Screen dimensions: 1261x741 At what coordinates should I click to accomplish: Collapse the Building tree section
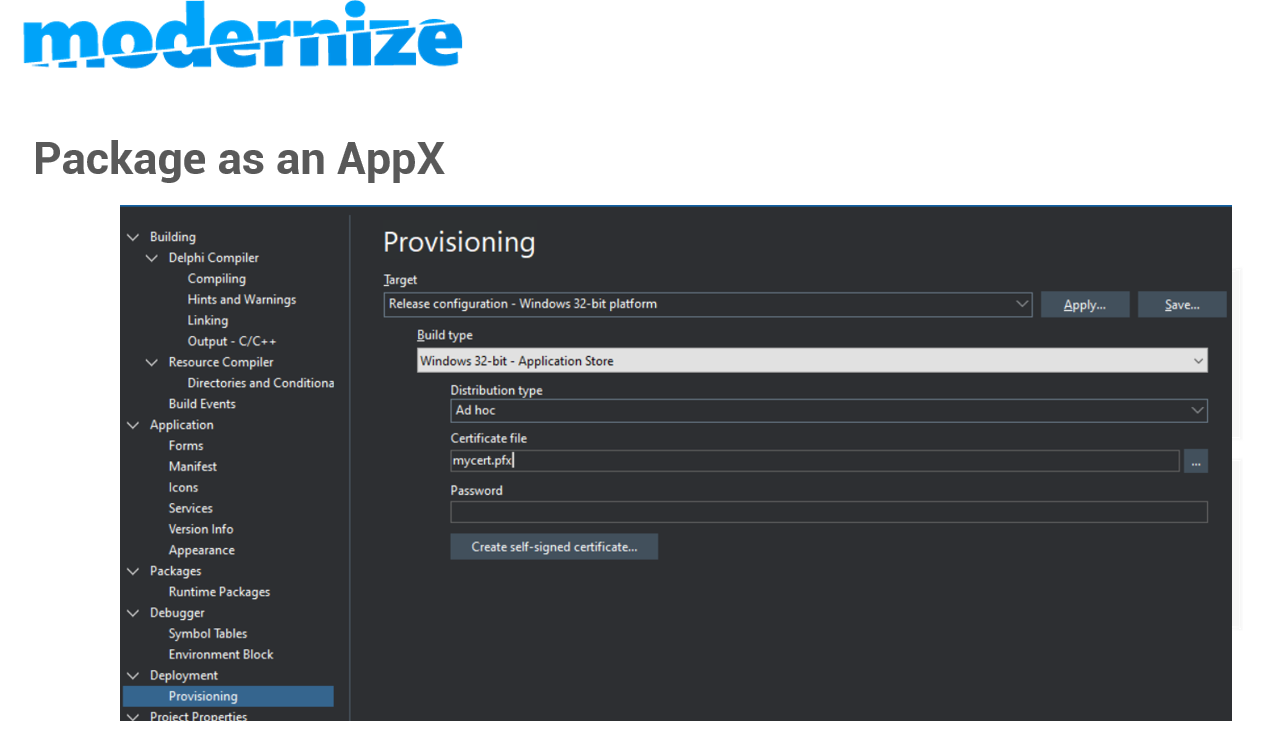tap(133, 236)
